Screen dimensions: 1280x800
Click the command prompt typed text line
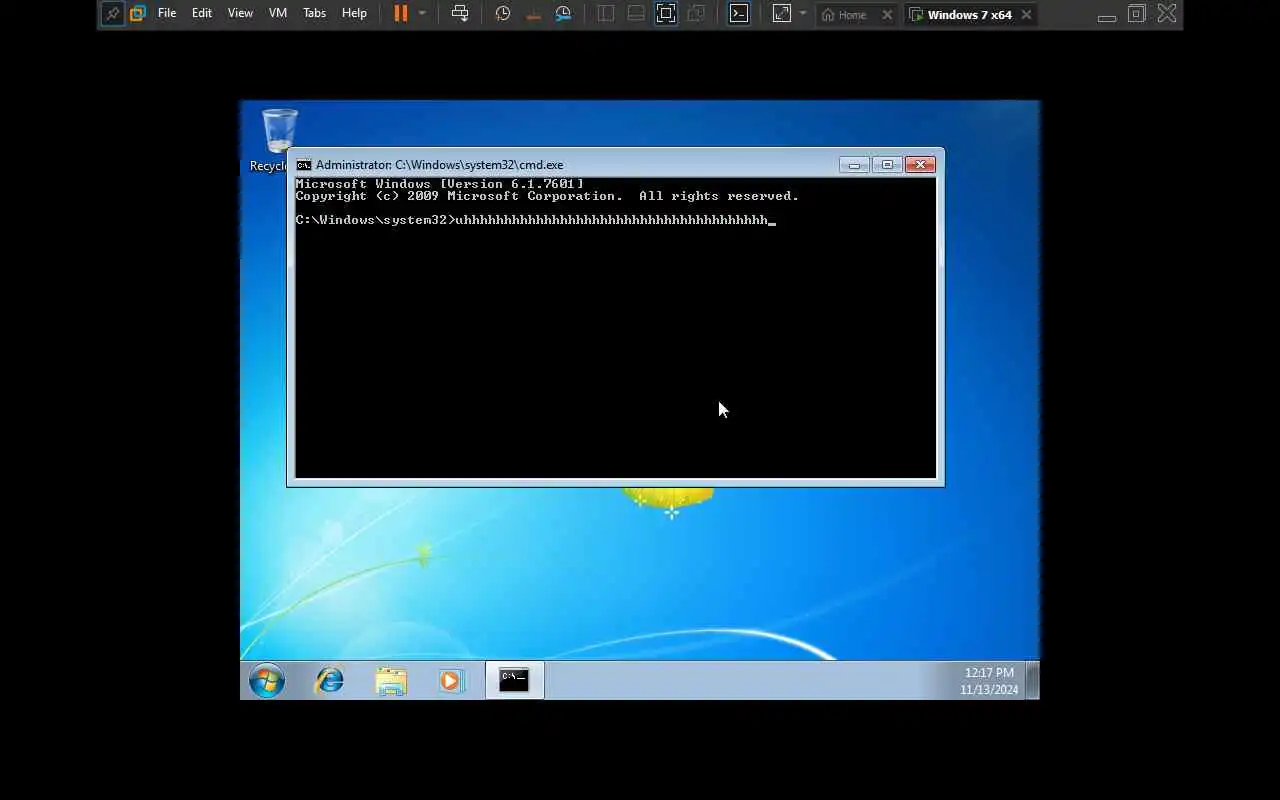coord(535,220)
